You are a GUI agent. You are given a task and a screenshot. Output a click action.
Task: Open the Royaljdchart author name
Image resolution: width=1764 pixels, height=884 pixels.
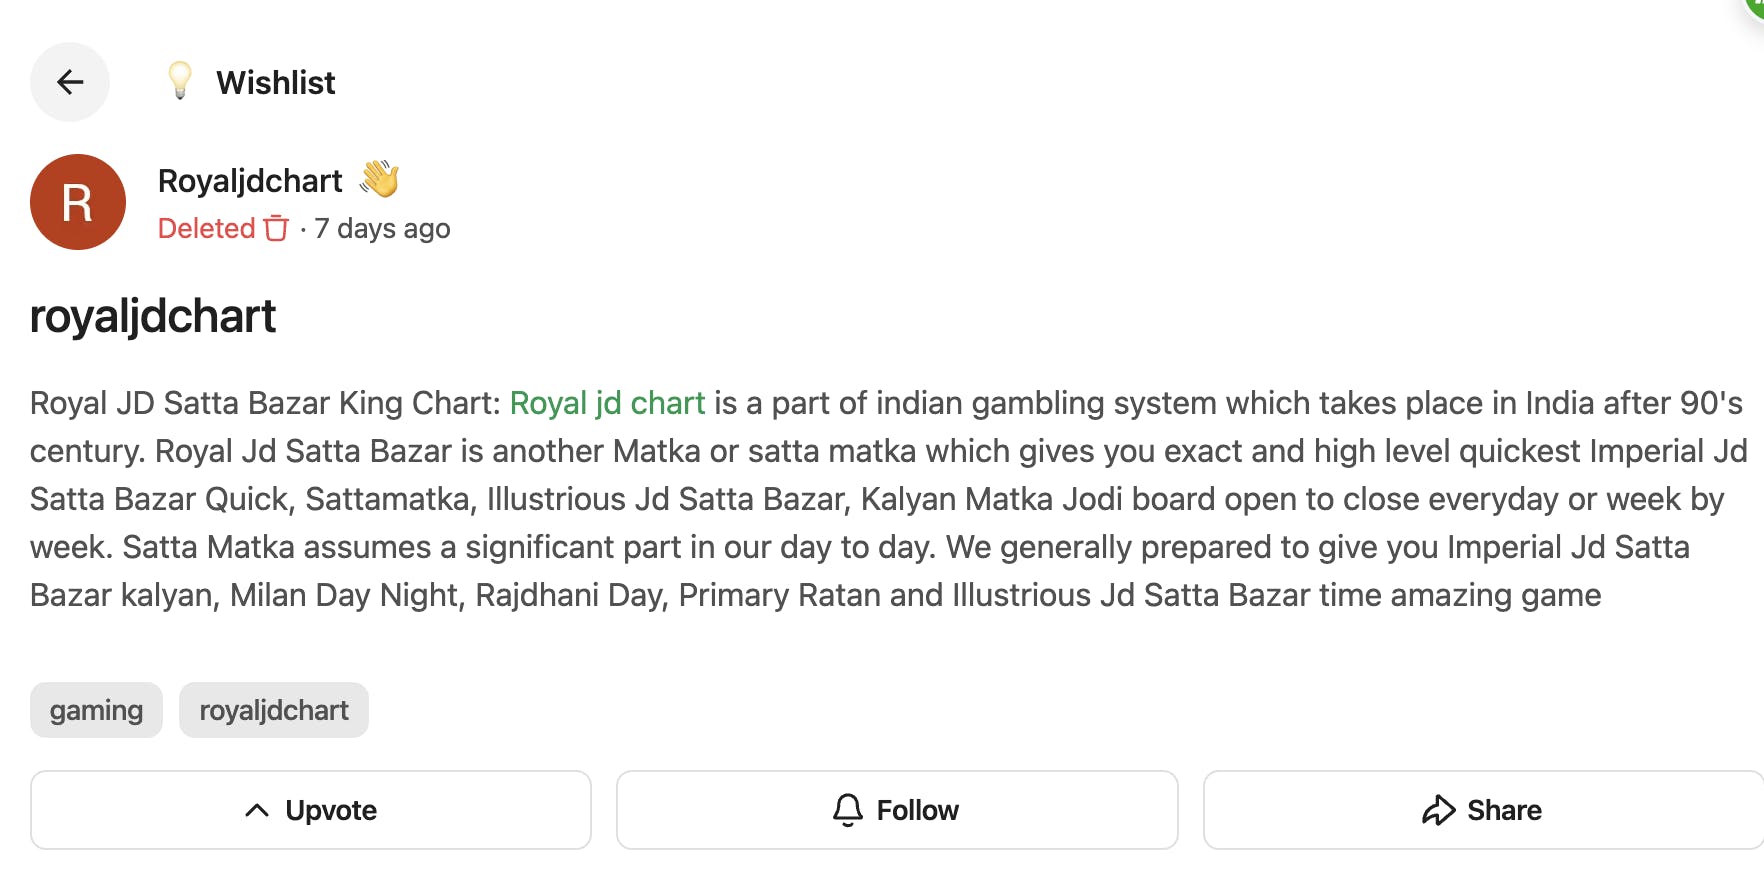250,181
